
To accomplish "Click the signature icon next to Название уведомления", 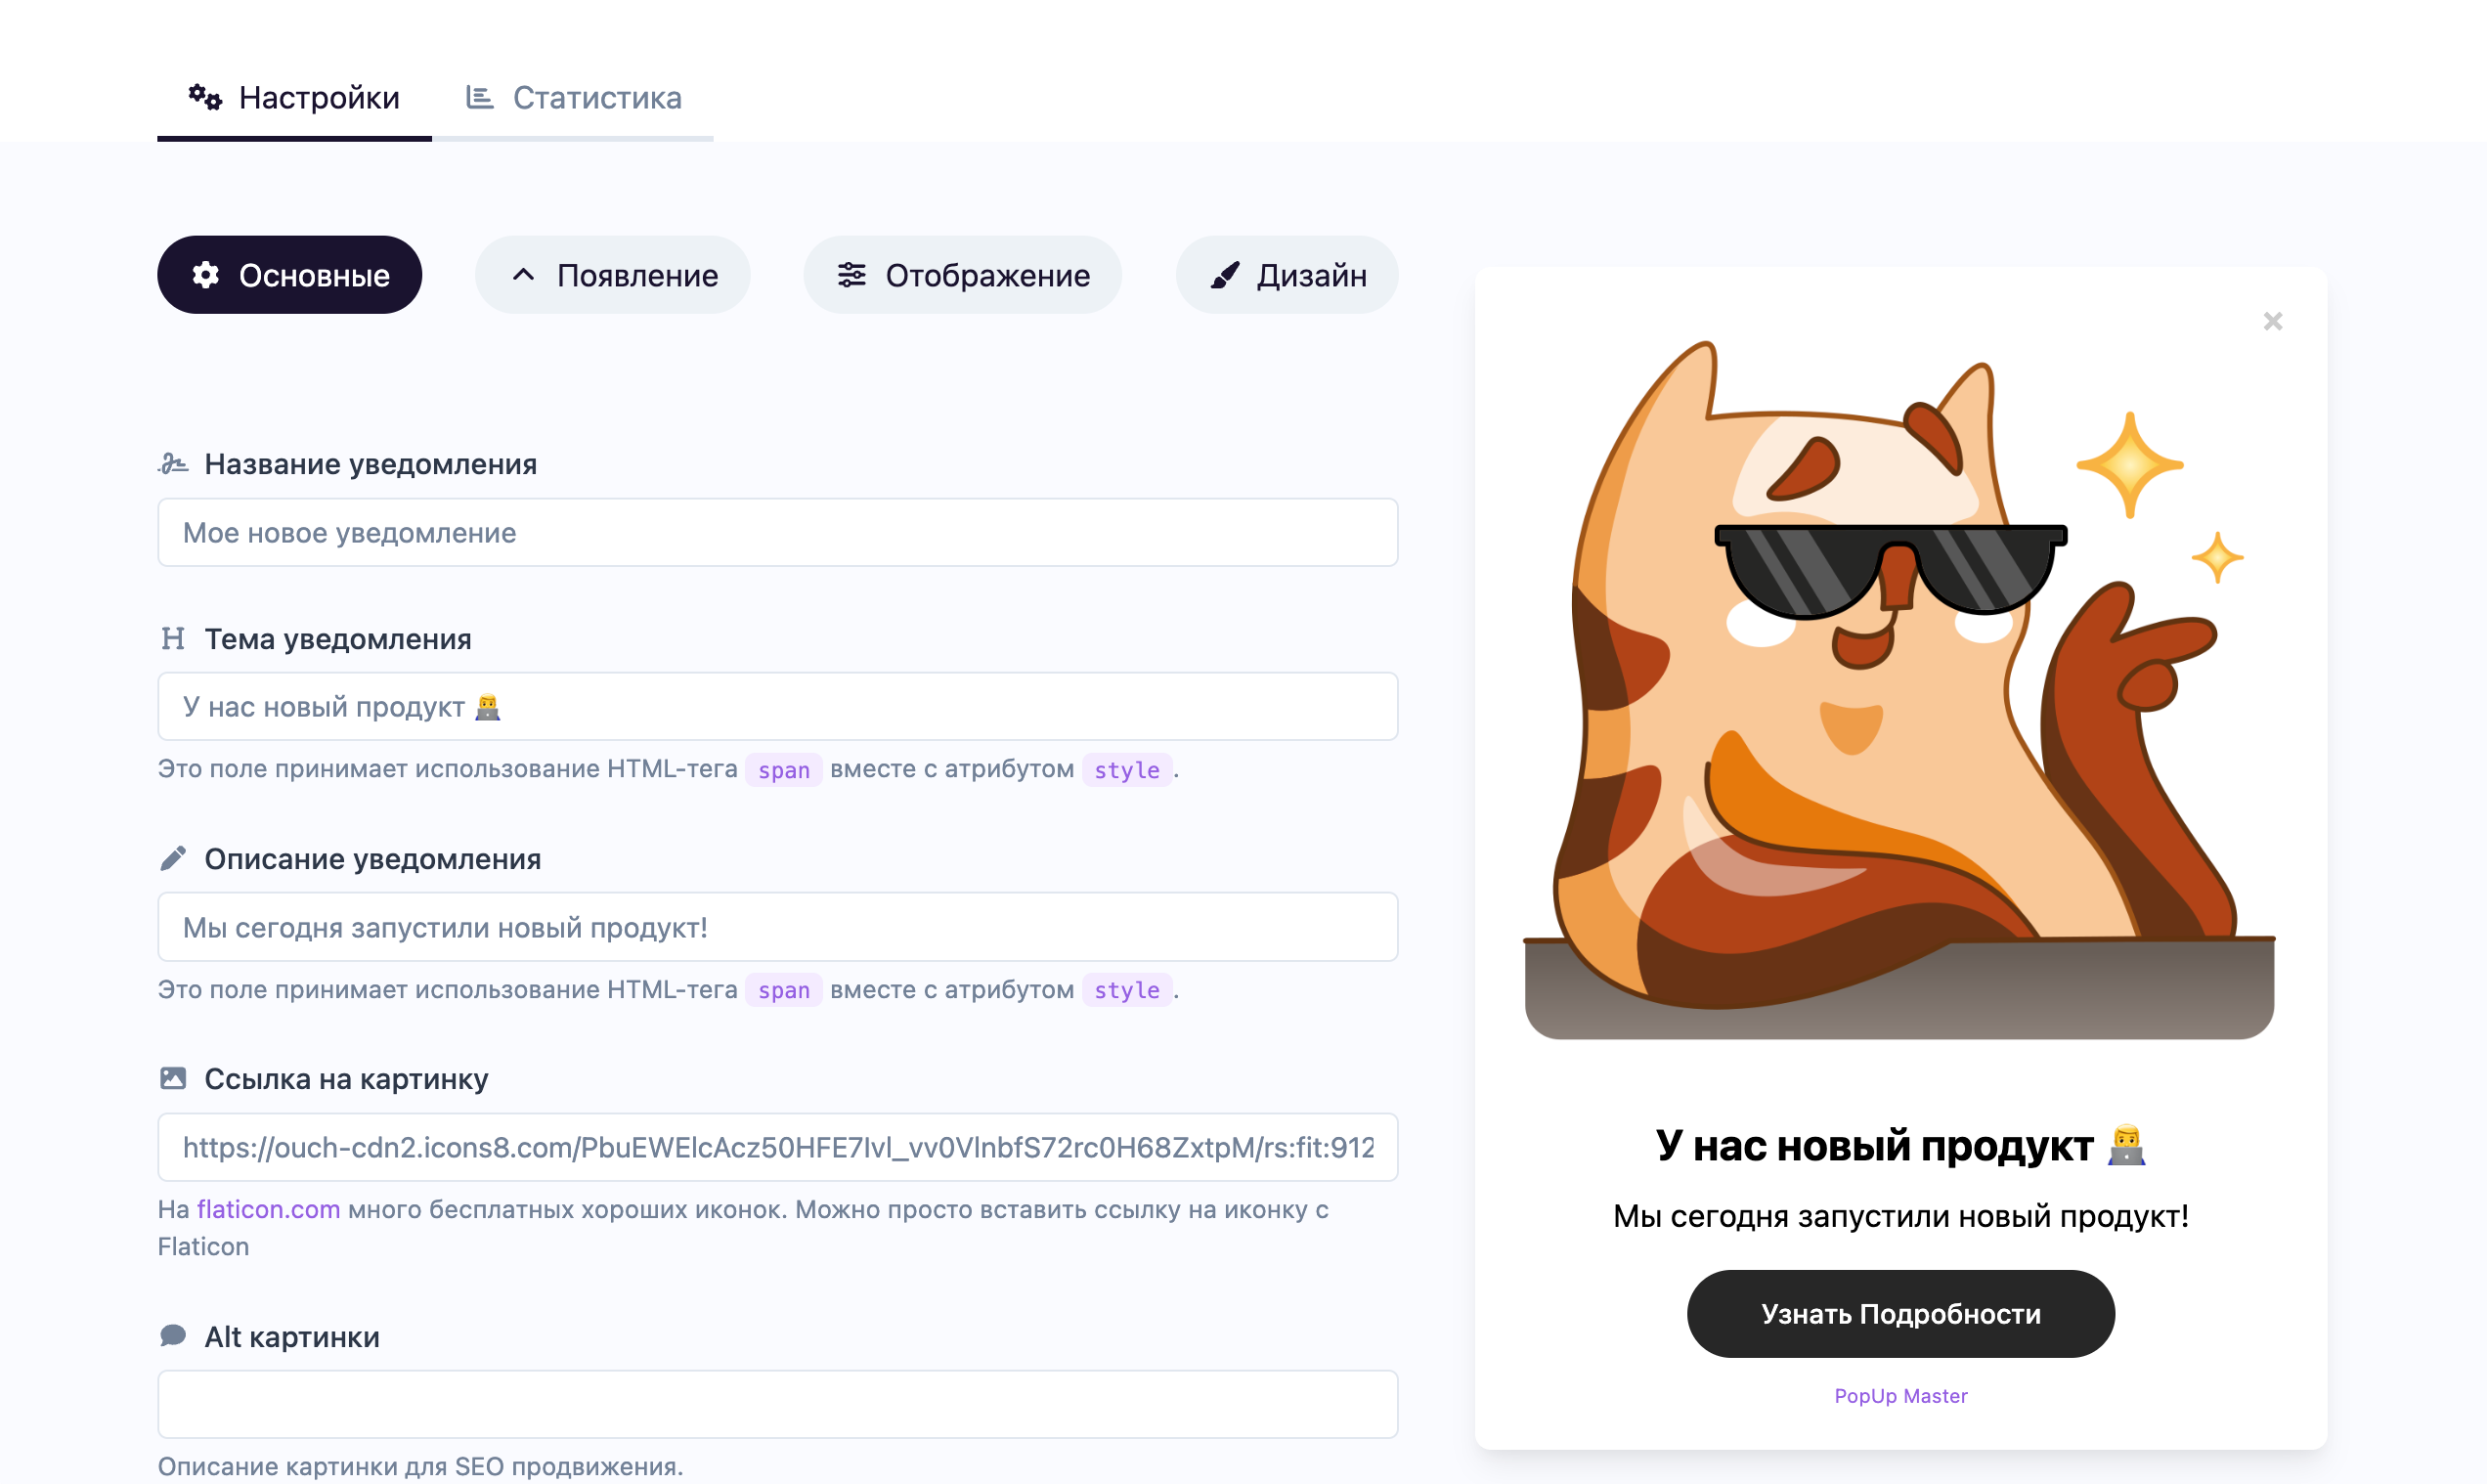I will pyautogui.click(x=173, y=464).
